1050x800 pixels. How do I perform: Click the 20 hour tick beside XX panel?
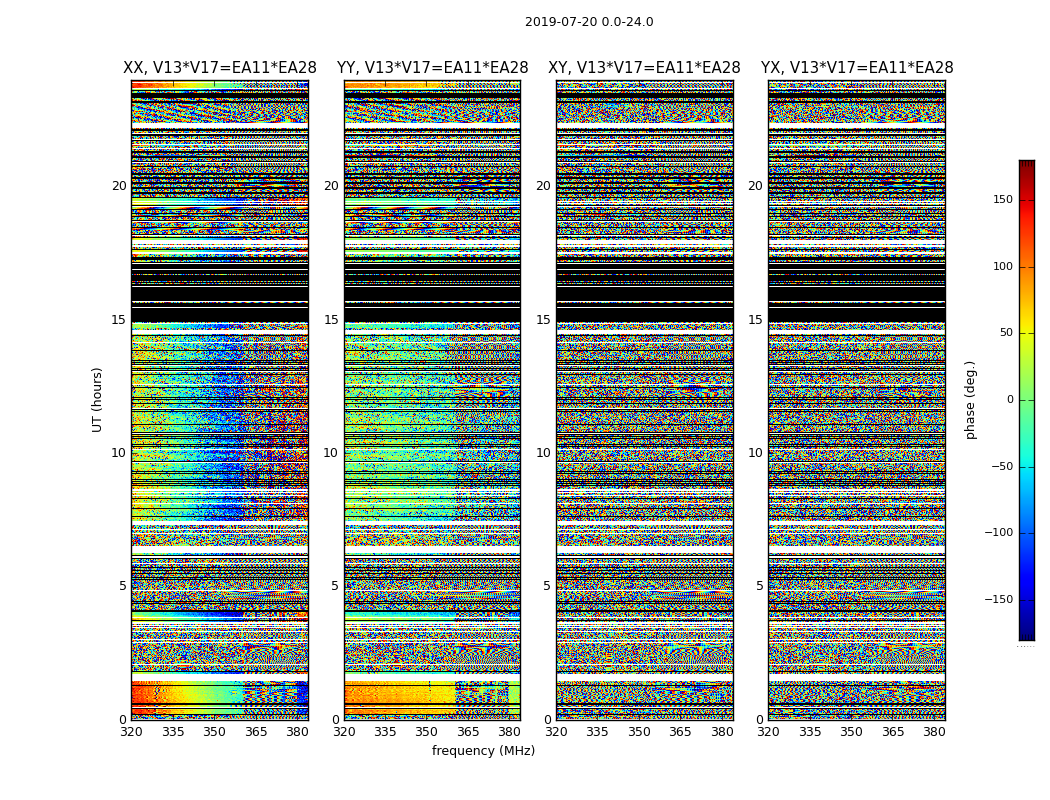click(119, 185)
